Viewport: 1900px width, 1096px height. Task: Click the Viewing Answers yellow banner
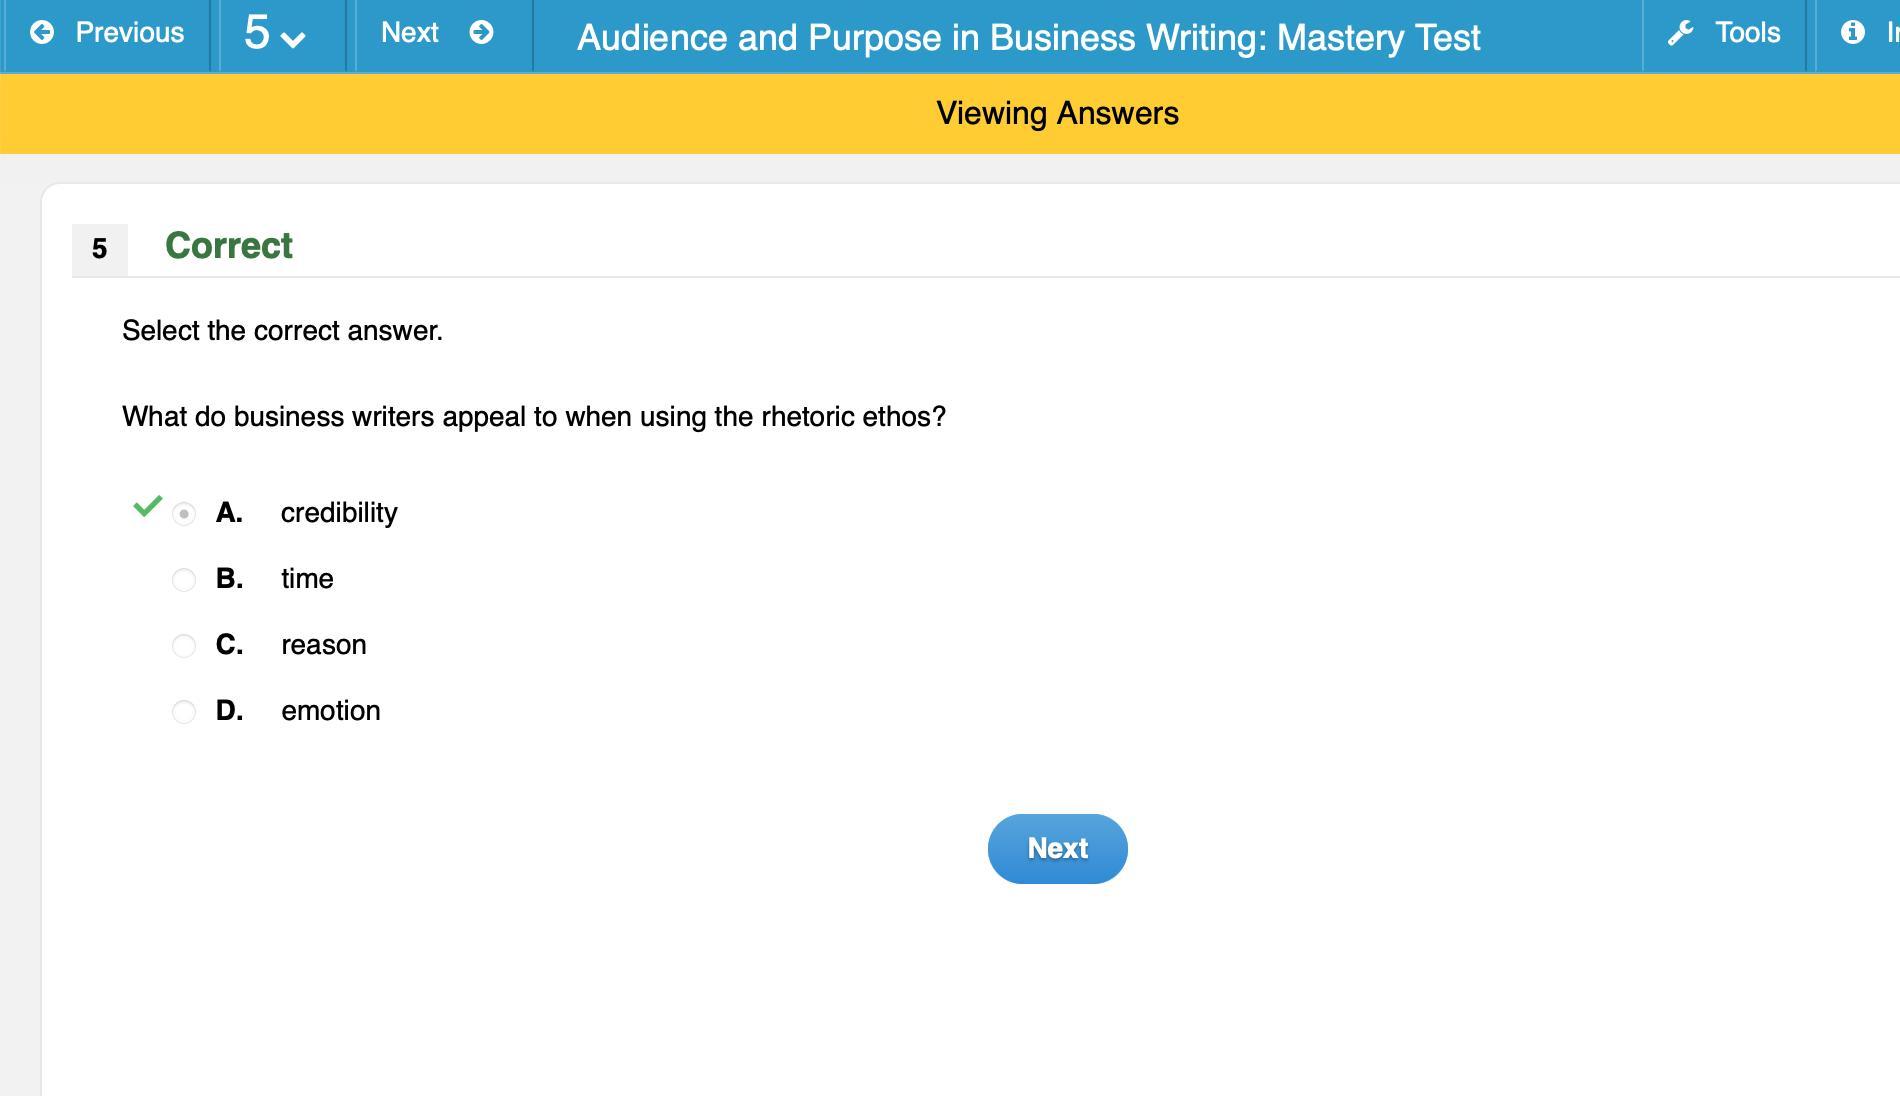[1057, 114]
